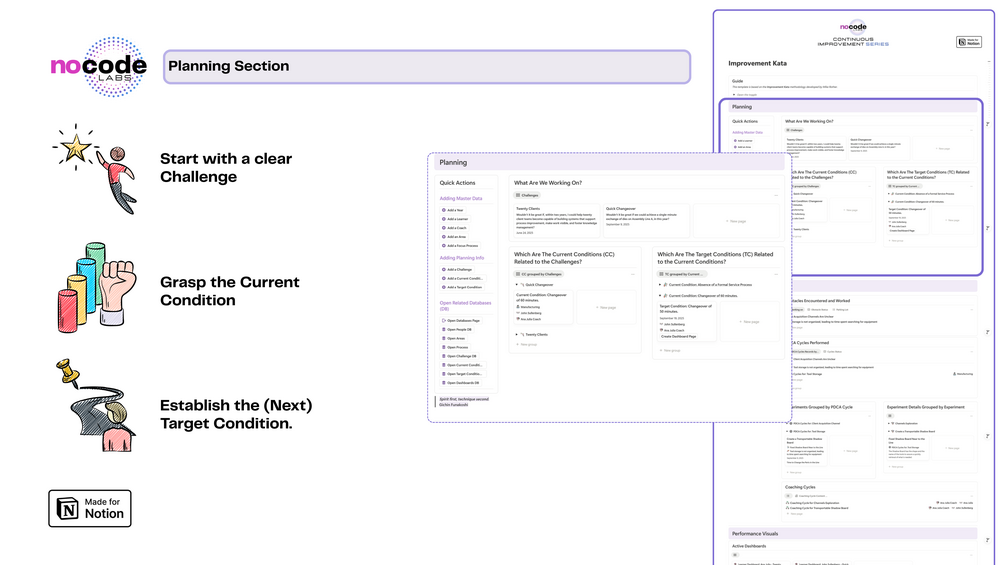This screenshot has height=565, width=1005.
Task: Click New page in the enlarged Target Conditions gallery
Action: 749,322
